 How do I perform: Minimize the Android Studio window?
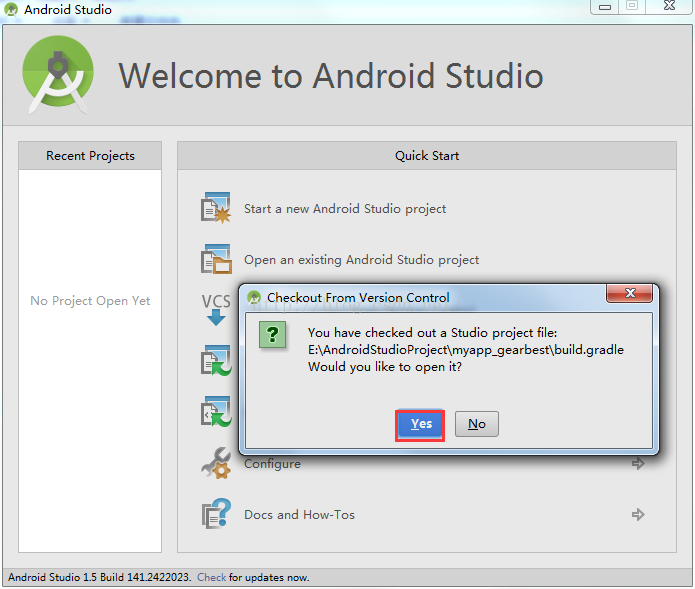pyautogui.click(x=605, y=7)
